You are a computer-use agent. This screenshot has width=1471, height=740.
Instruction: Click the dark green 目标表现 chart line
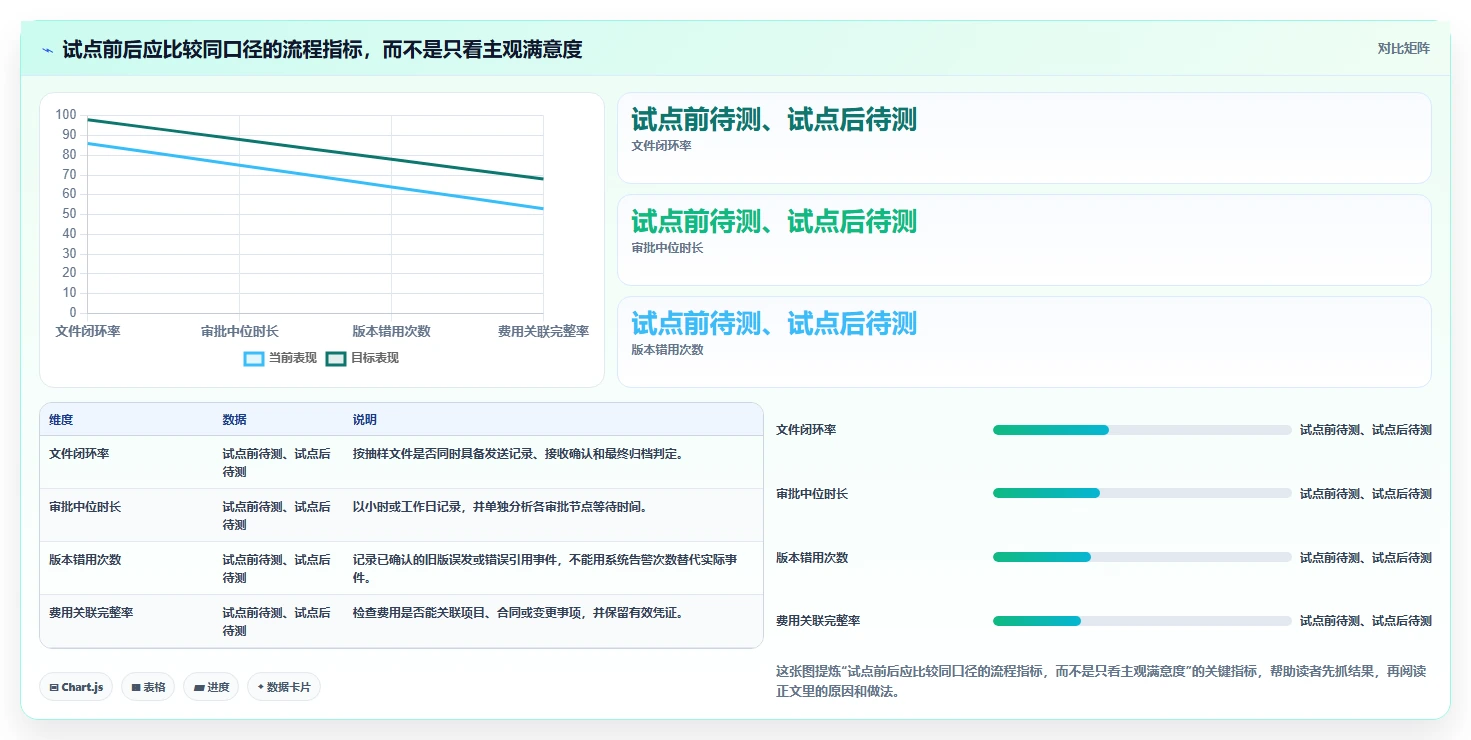[315, 150]
